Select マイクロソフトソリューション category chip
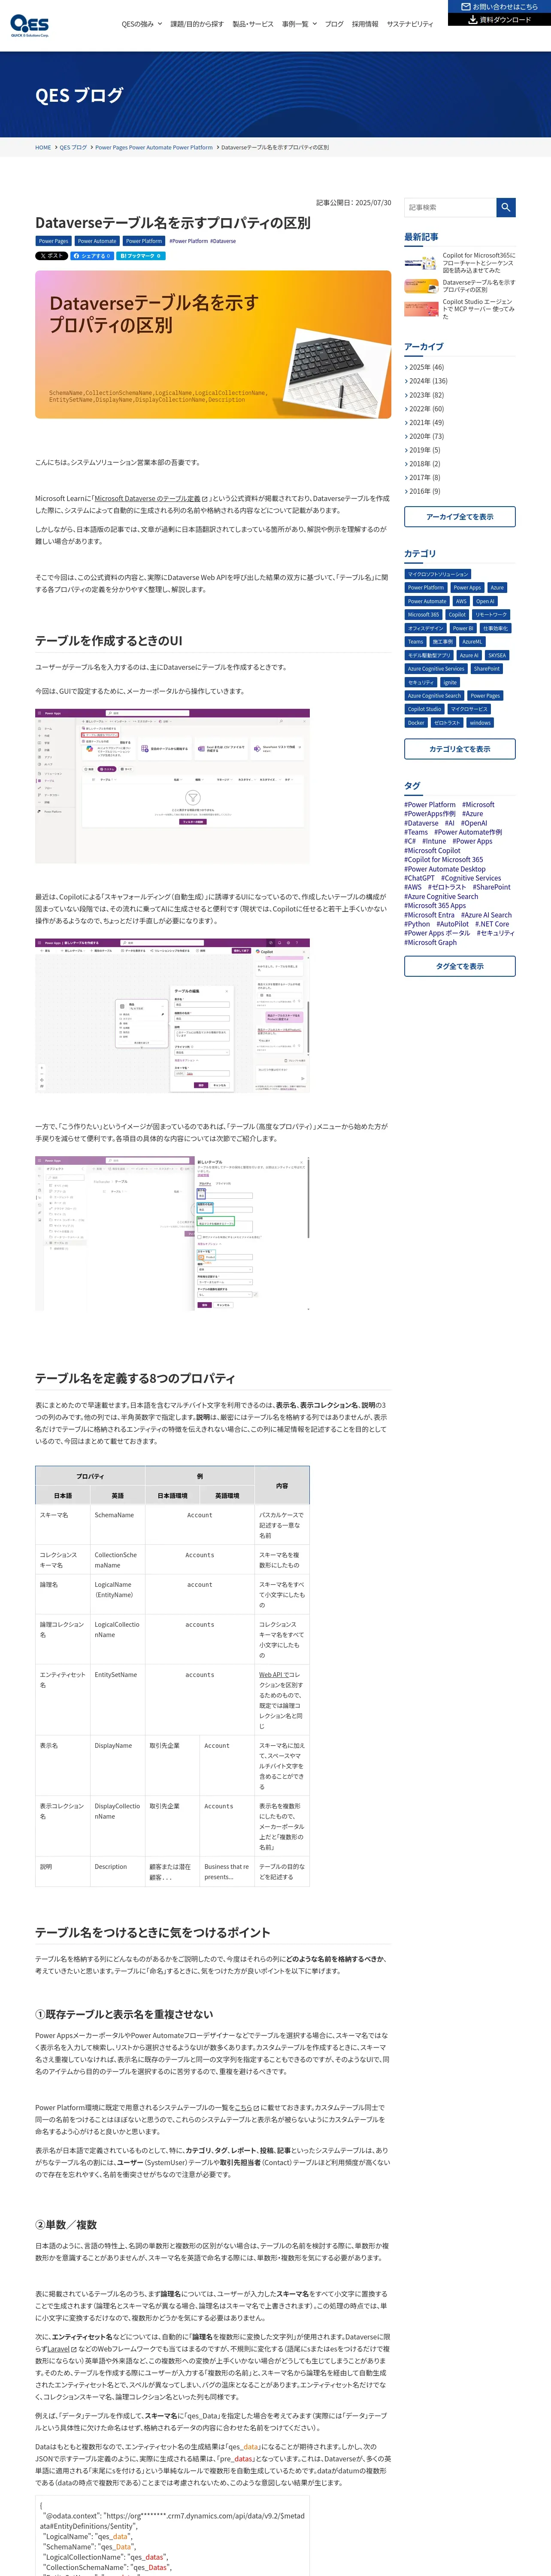 [438, 574]
